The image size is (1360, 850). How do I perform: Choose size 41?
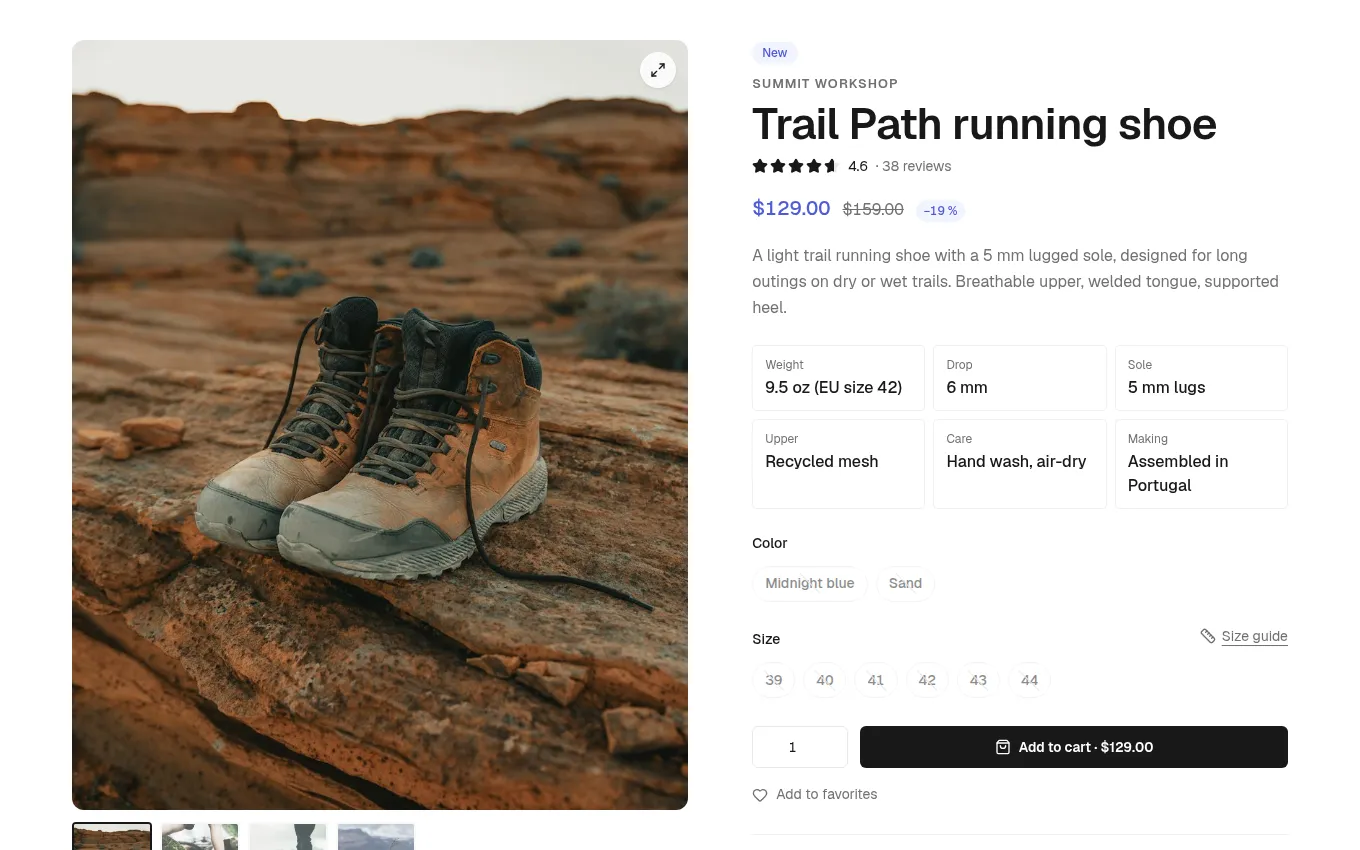coord(876,680)
